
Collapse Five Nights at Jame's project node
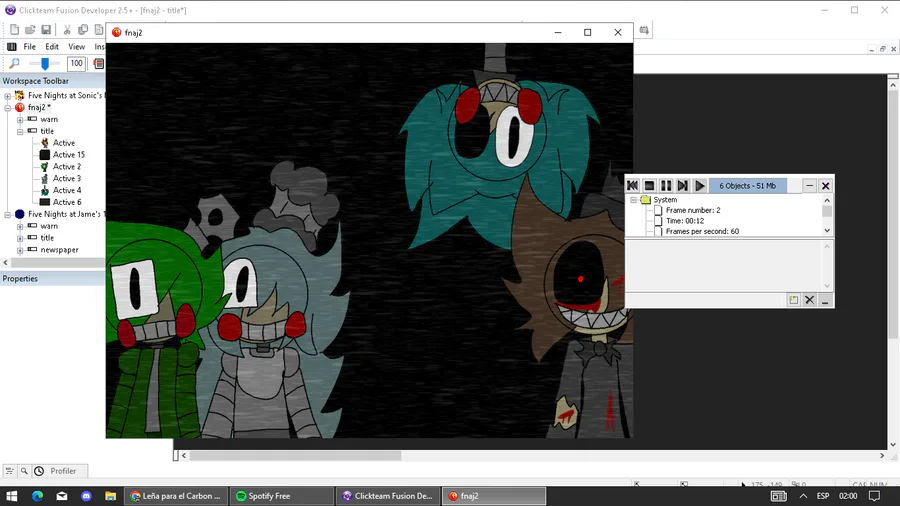(7, 214)
